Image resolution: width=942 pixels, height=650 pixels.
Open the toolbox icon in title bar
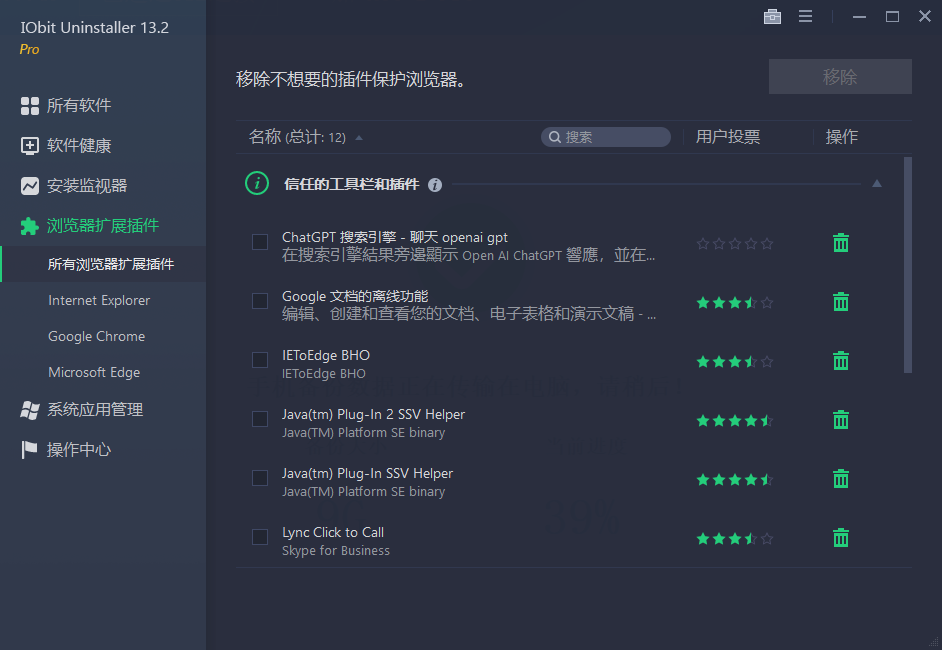click(x=772, y=16)
